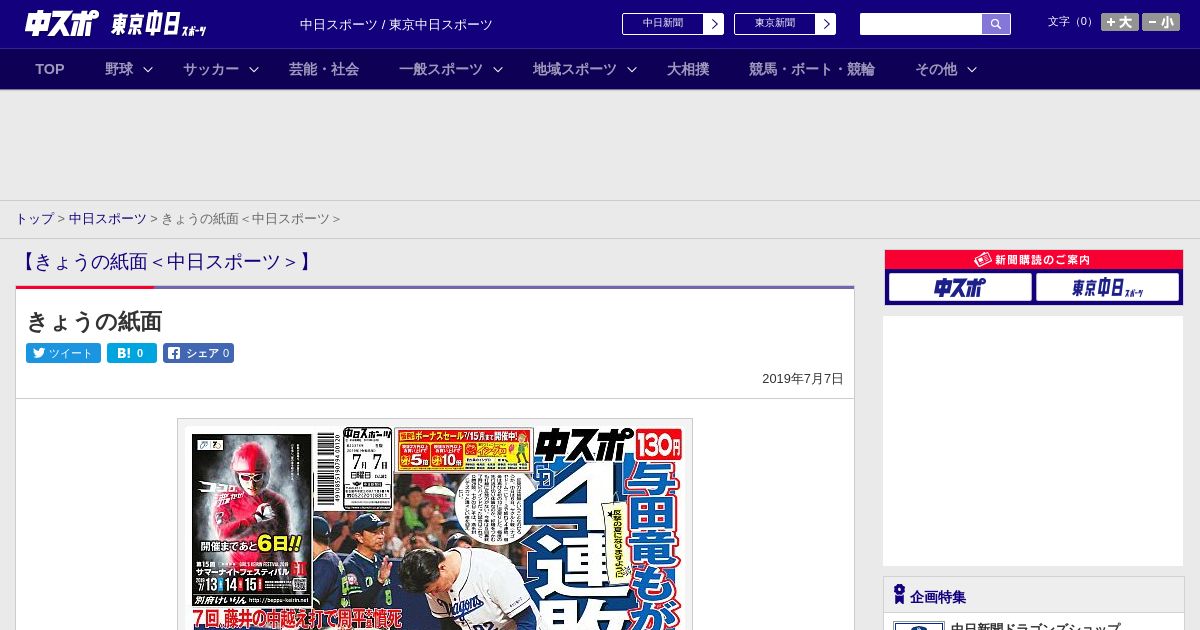This screenshot has height=630, width=1200.
Task: Open the その他 menu item
Action: pyautogui.click(x=936, y=69)
